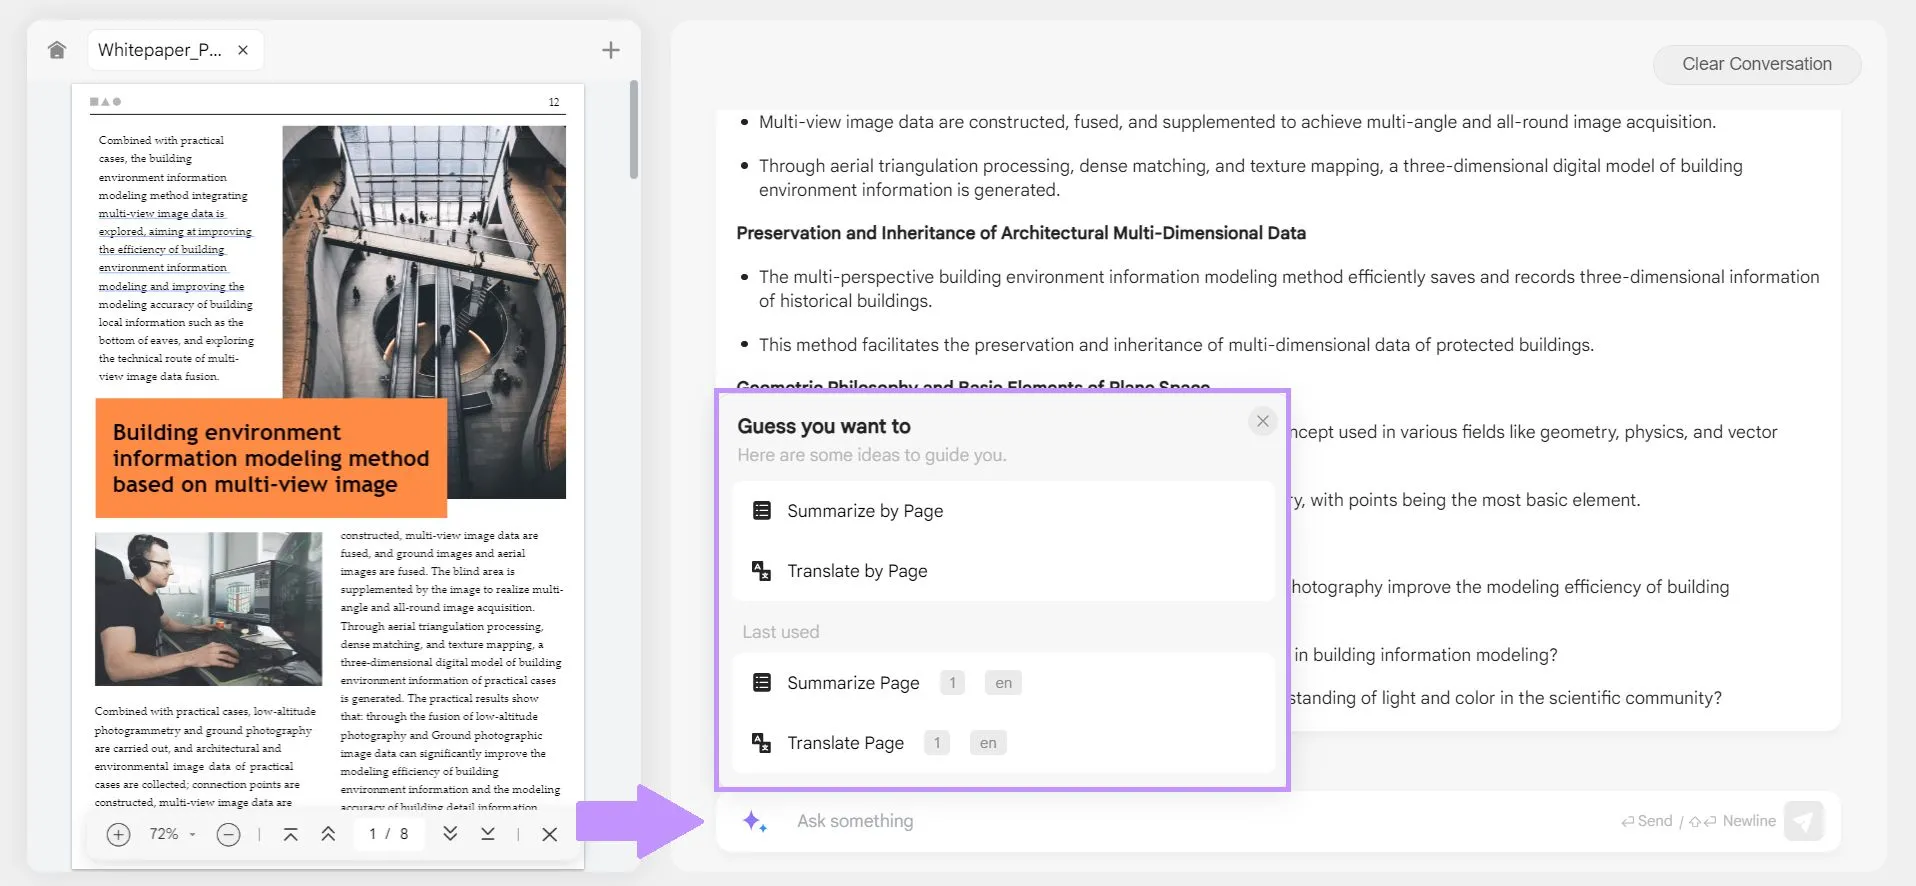Choose last used Translate Page action

point(844,743)
